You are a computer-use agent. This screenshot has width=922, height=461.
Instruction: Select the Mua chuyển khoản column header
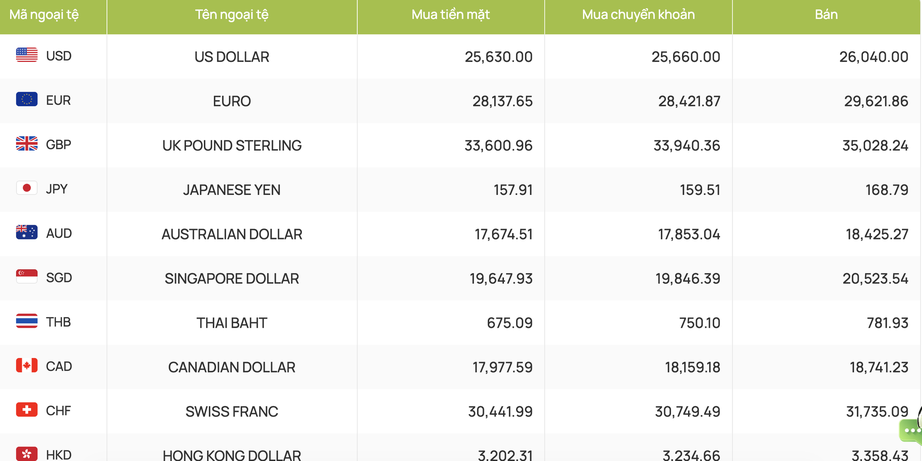[638, 16]
